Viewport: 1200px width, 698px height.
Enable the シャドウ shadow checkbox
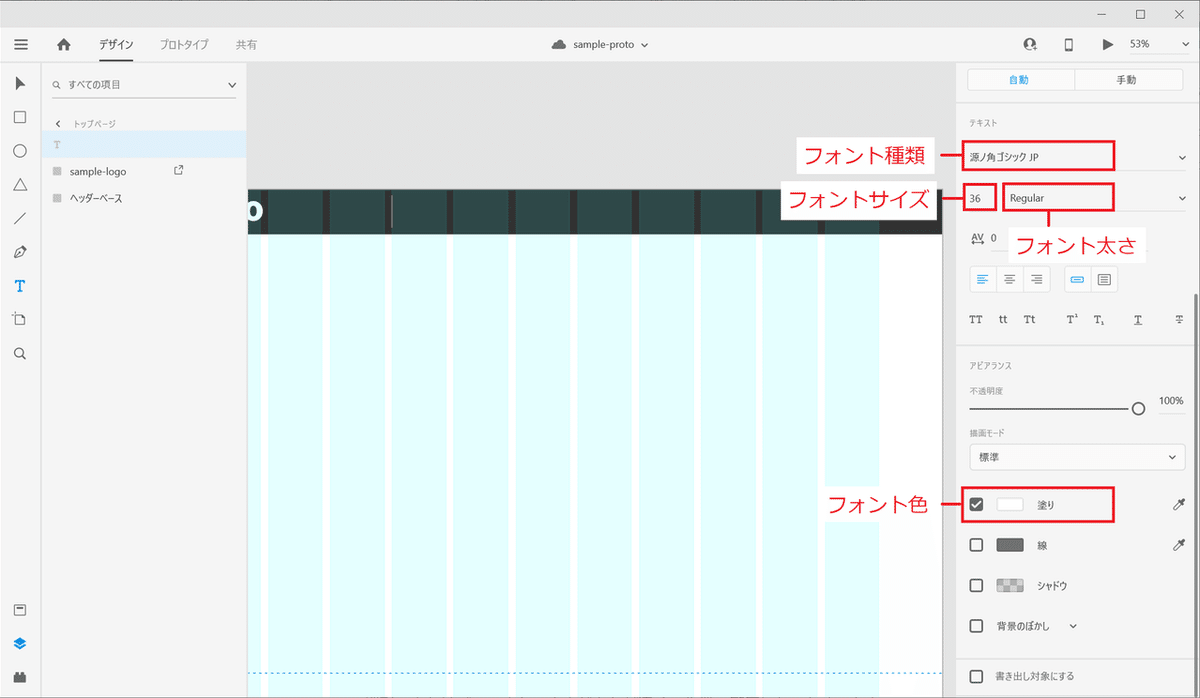click(x=977, y=585)
